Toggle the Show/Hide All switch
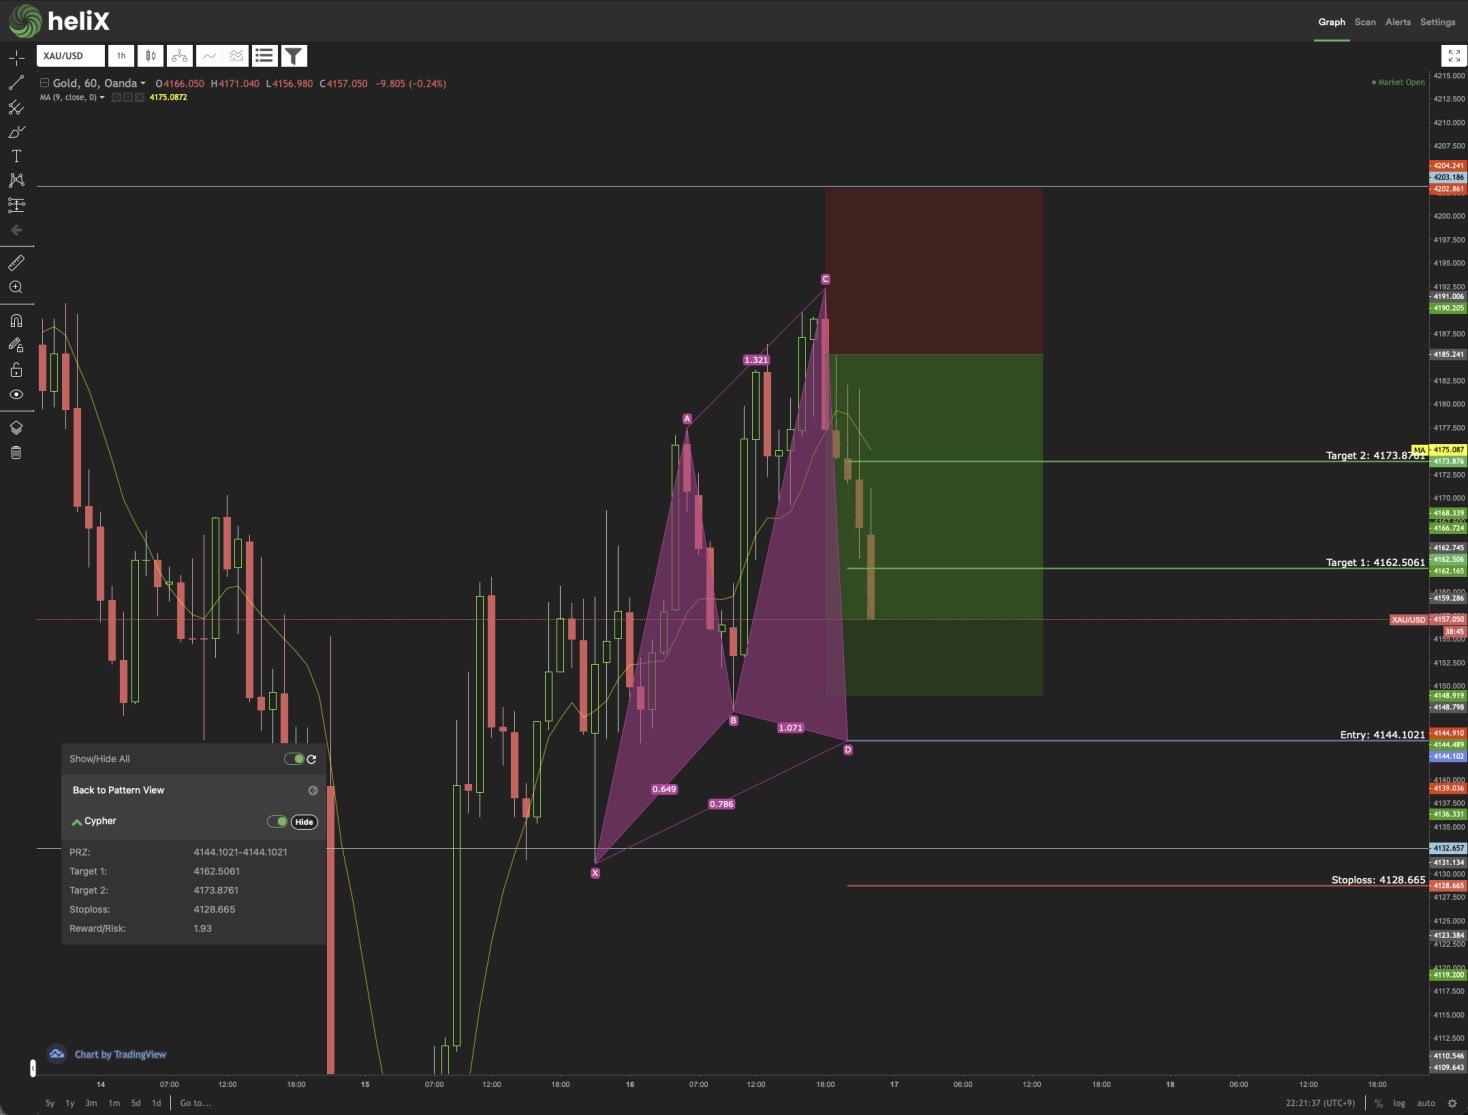 point(294,759)
